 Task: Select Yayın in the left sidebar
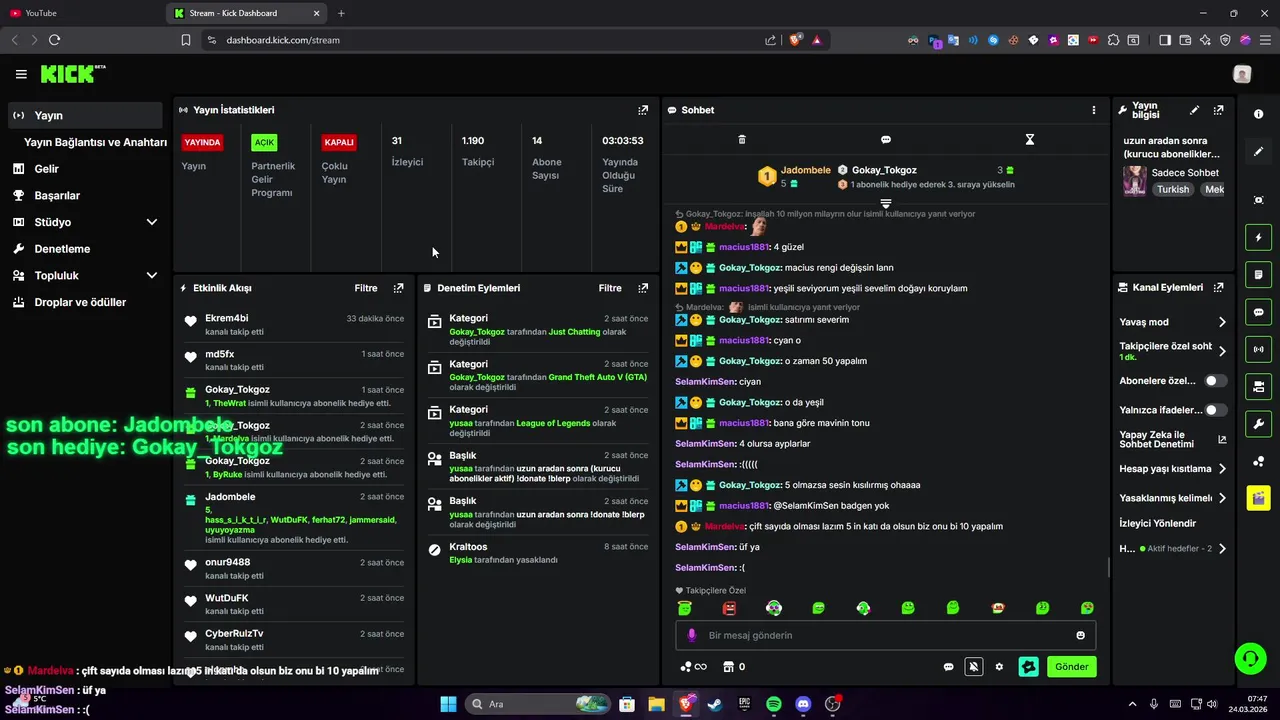(85, 115)
